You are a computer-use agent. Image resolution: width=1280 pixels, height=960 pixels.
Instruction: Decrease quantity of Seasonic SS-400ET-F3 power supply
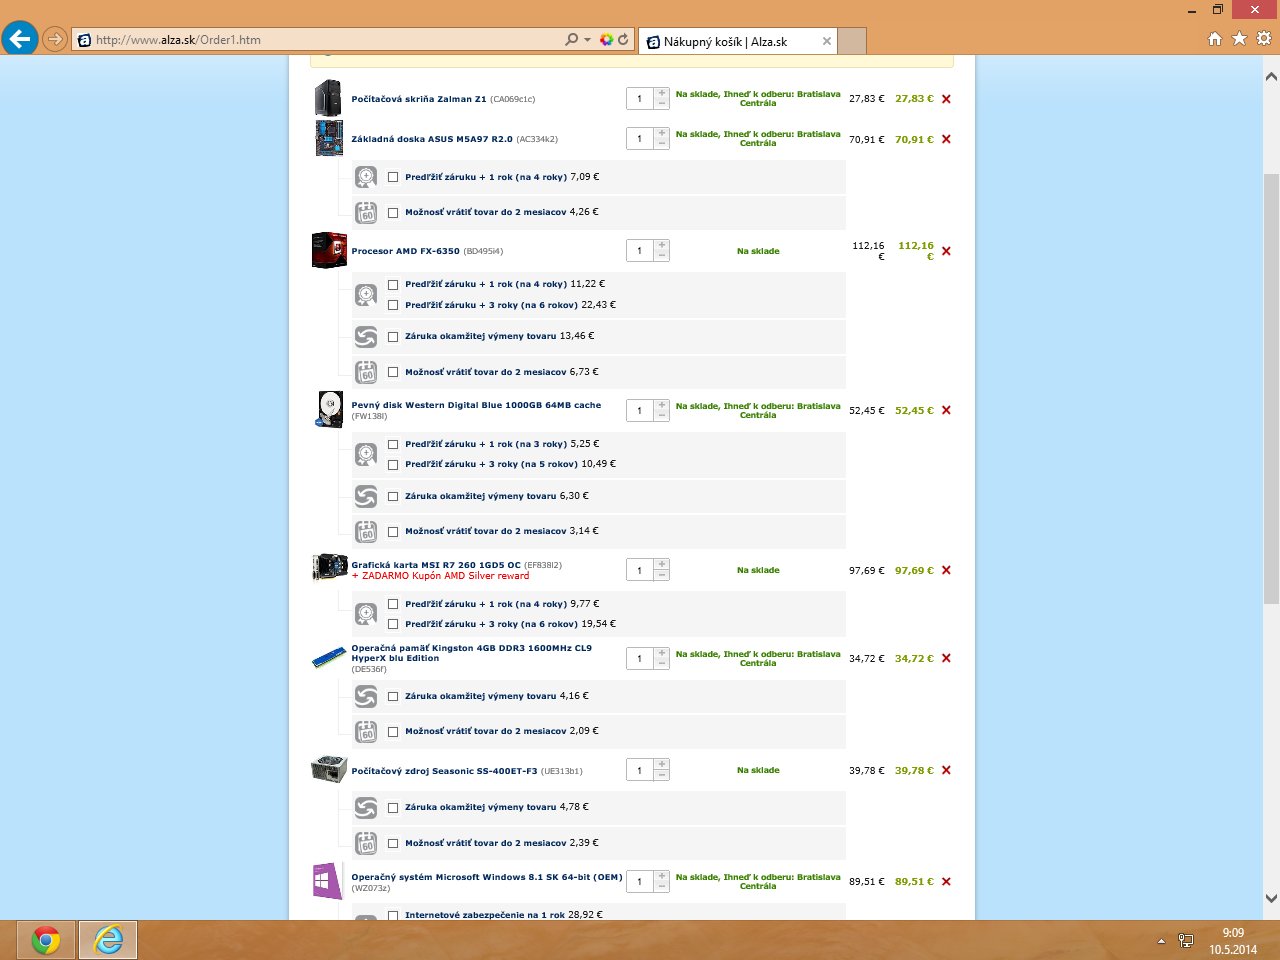661,775
